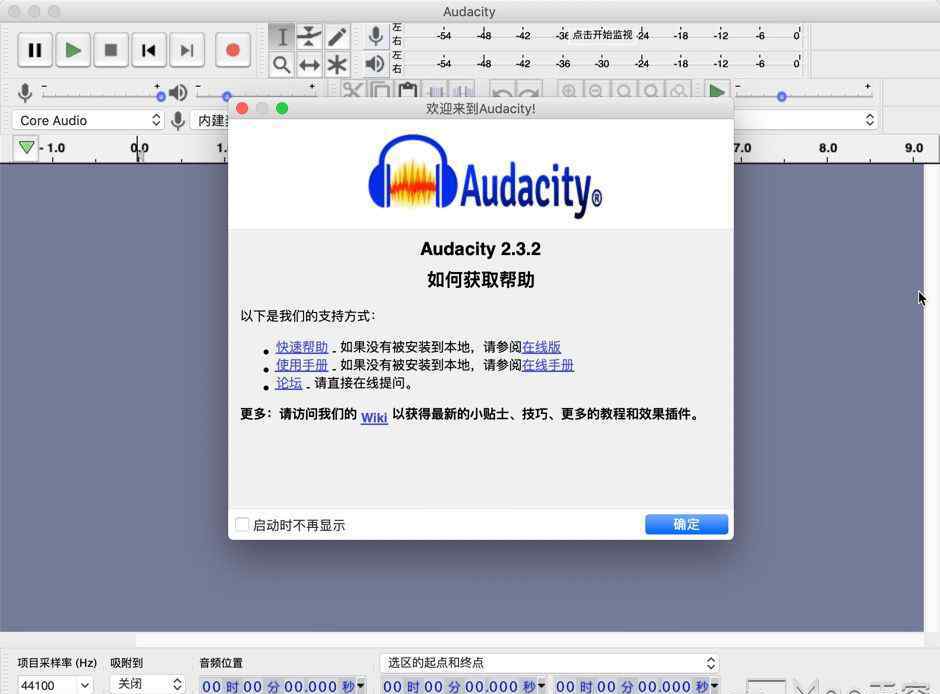Open the 内建 recording device dropdown
This screenshot has height=694, width=940.
click(210, 120)
